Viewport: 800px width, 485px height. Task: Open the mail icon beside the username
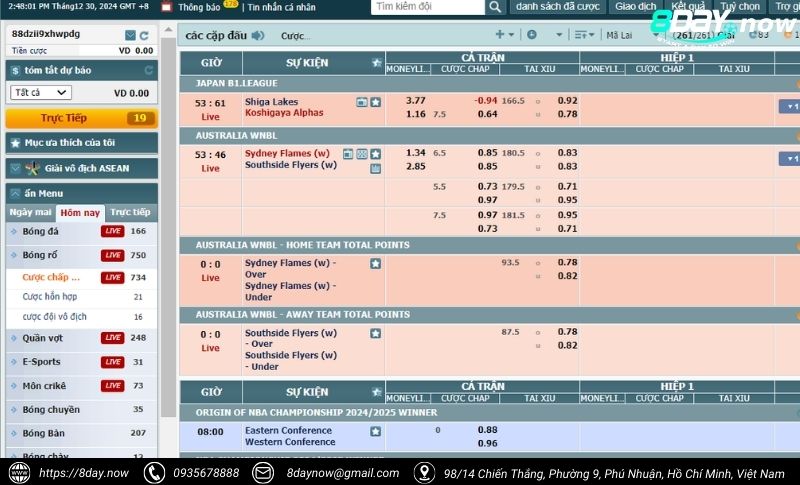pos(130,35)
